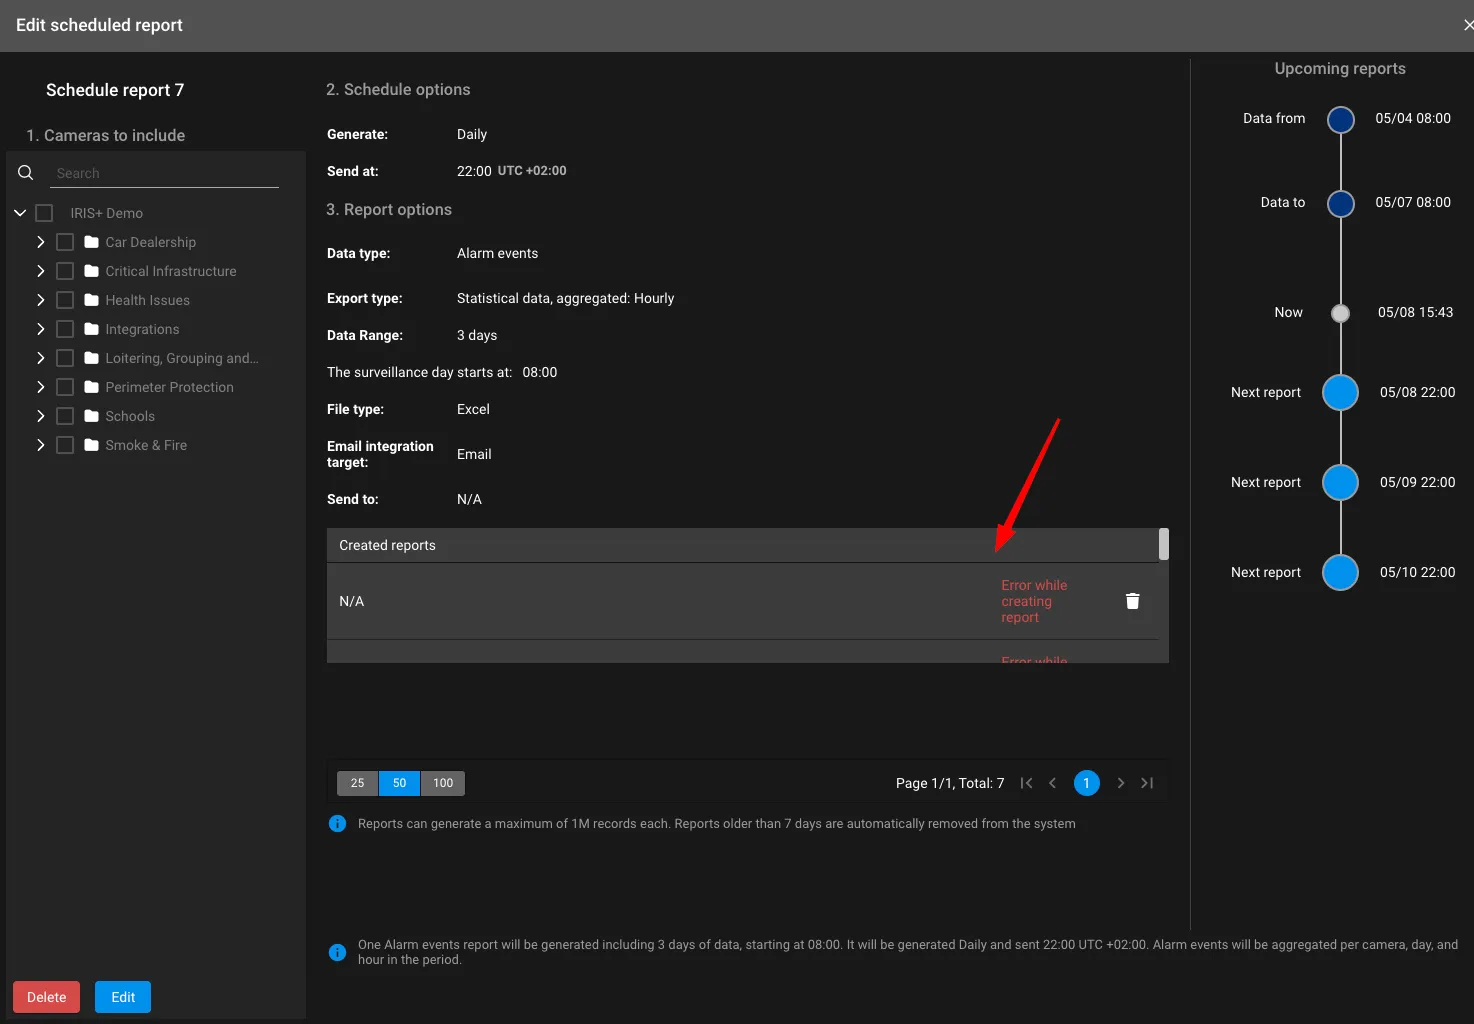Tick the IRIS+ Demo root checkbox
Image resolution: width=1474 pixels, height=1024 pixels.
pyautogui.click(x=44, y=213)
